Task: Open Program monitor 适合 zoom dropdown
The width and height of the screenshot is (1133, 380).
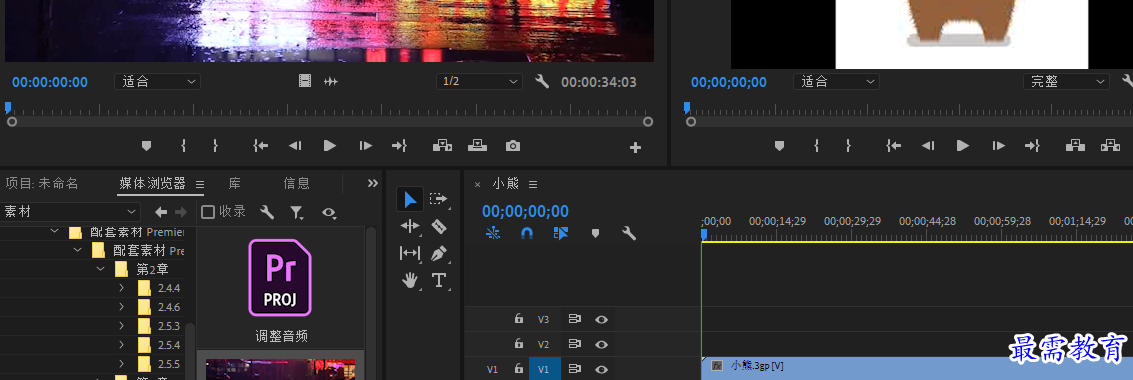Action: [x=837, y=82]
